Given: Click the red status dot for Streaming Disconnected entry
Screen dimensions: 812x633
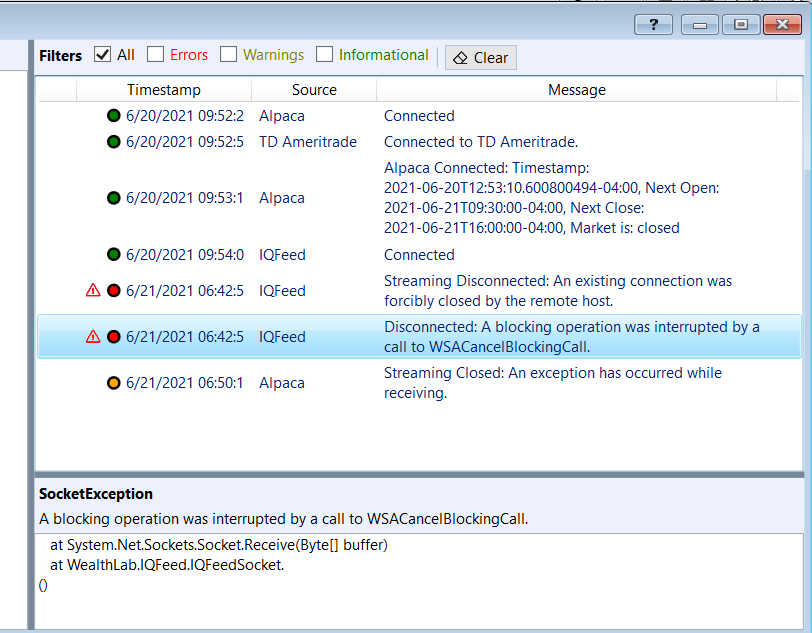Looking at the screenshot, I should (x=113, y=291).
